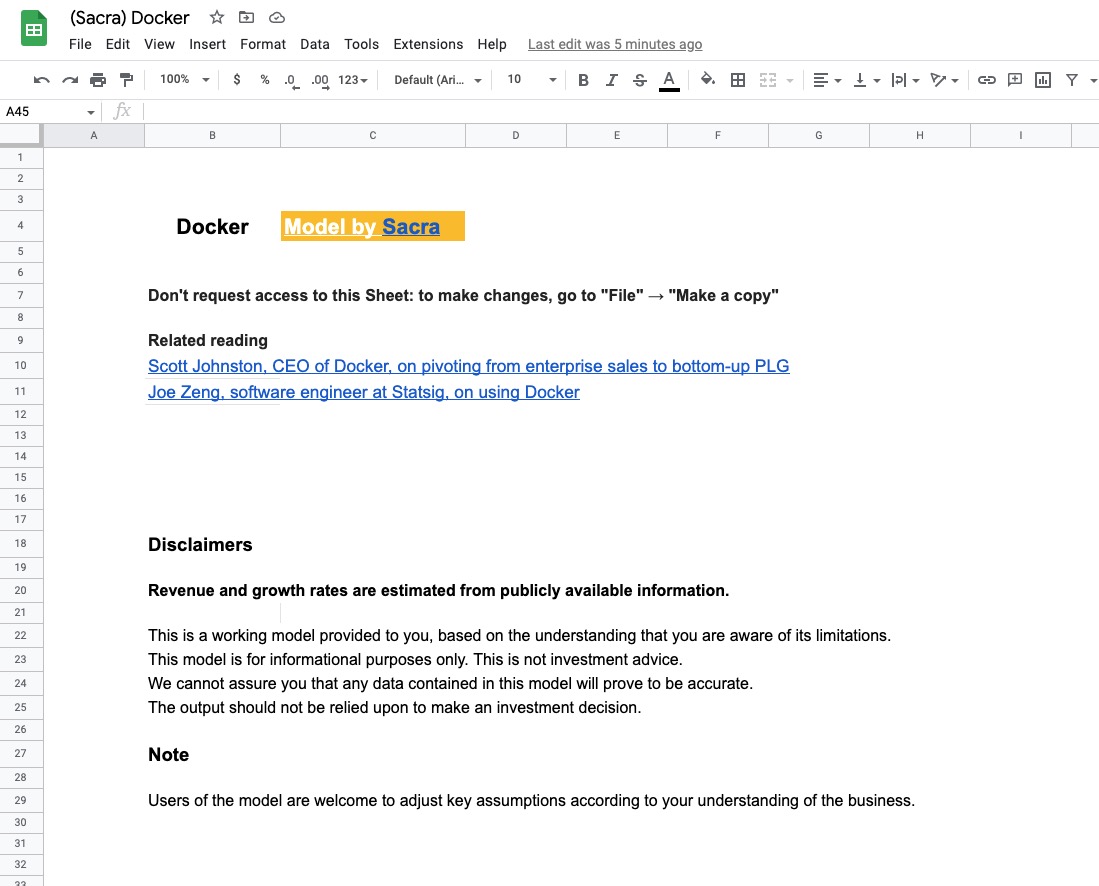Open the text color picker
The image size is (1099, 886).
pos(669,81)
